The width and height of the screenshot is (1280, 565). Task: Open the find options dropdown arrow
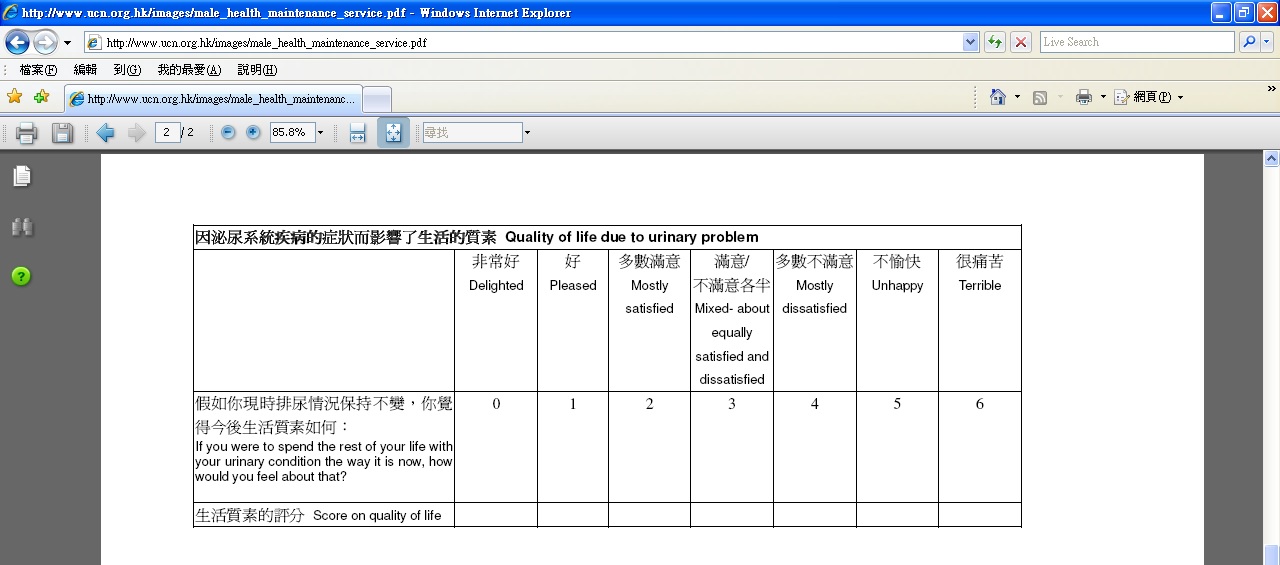(527, 132)
